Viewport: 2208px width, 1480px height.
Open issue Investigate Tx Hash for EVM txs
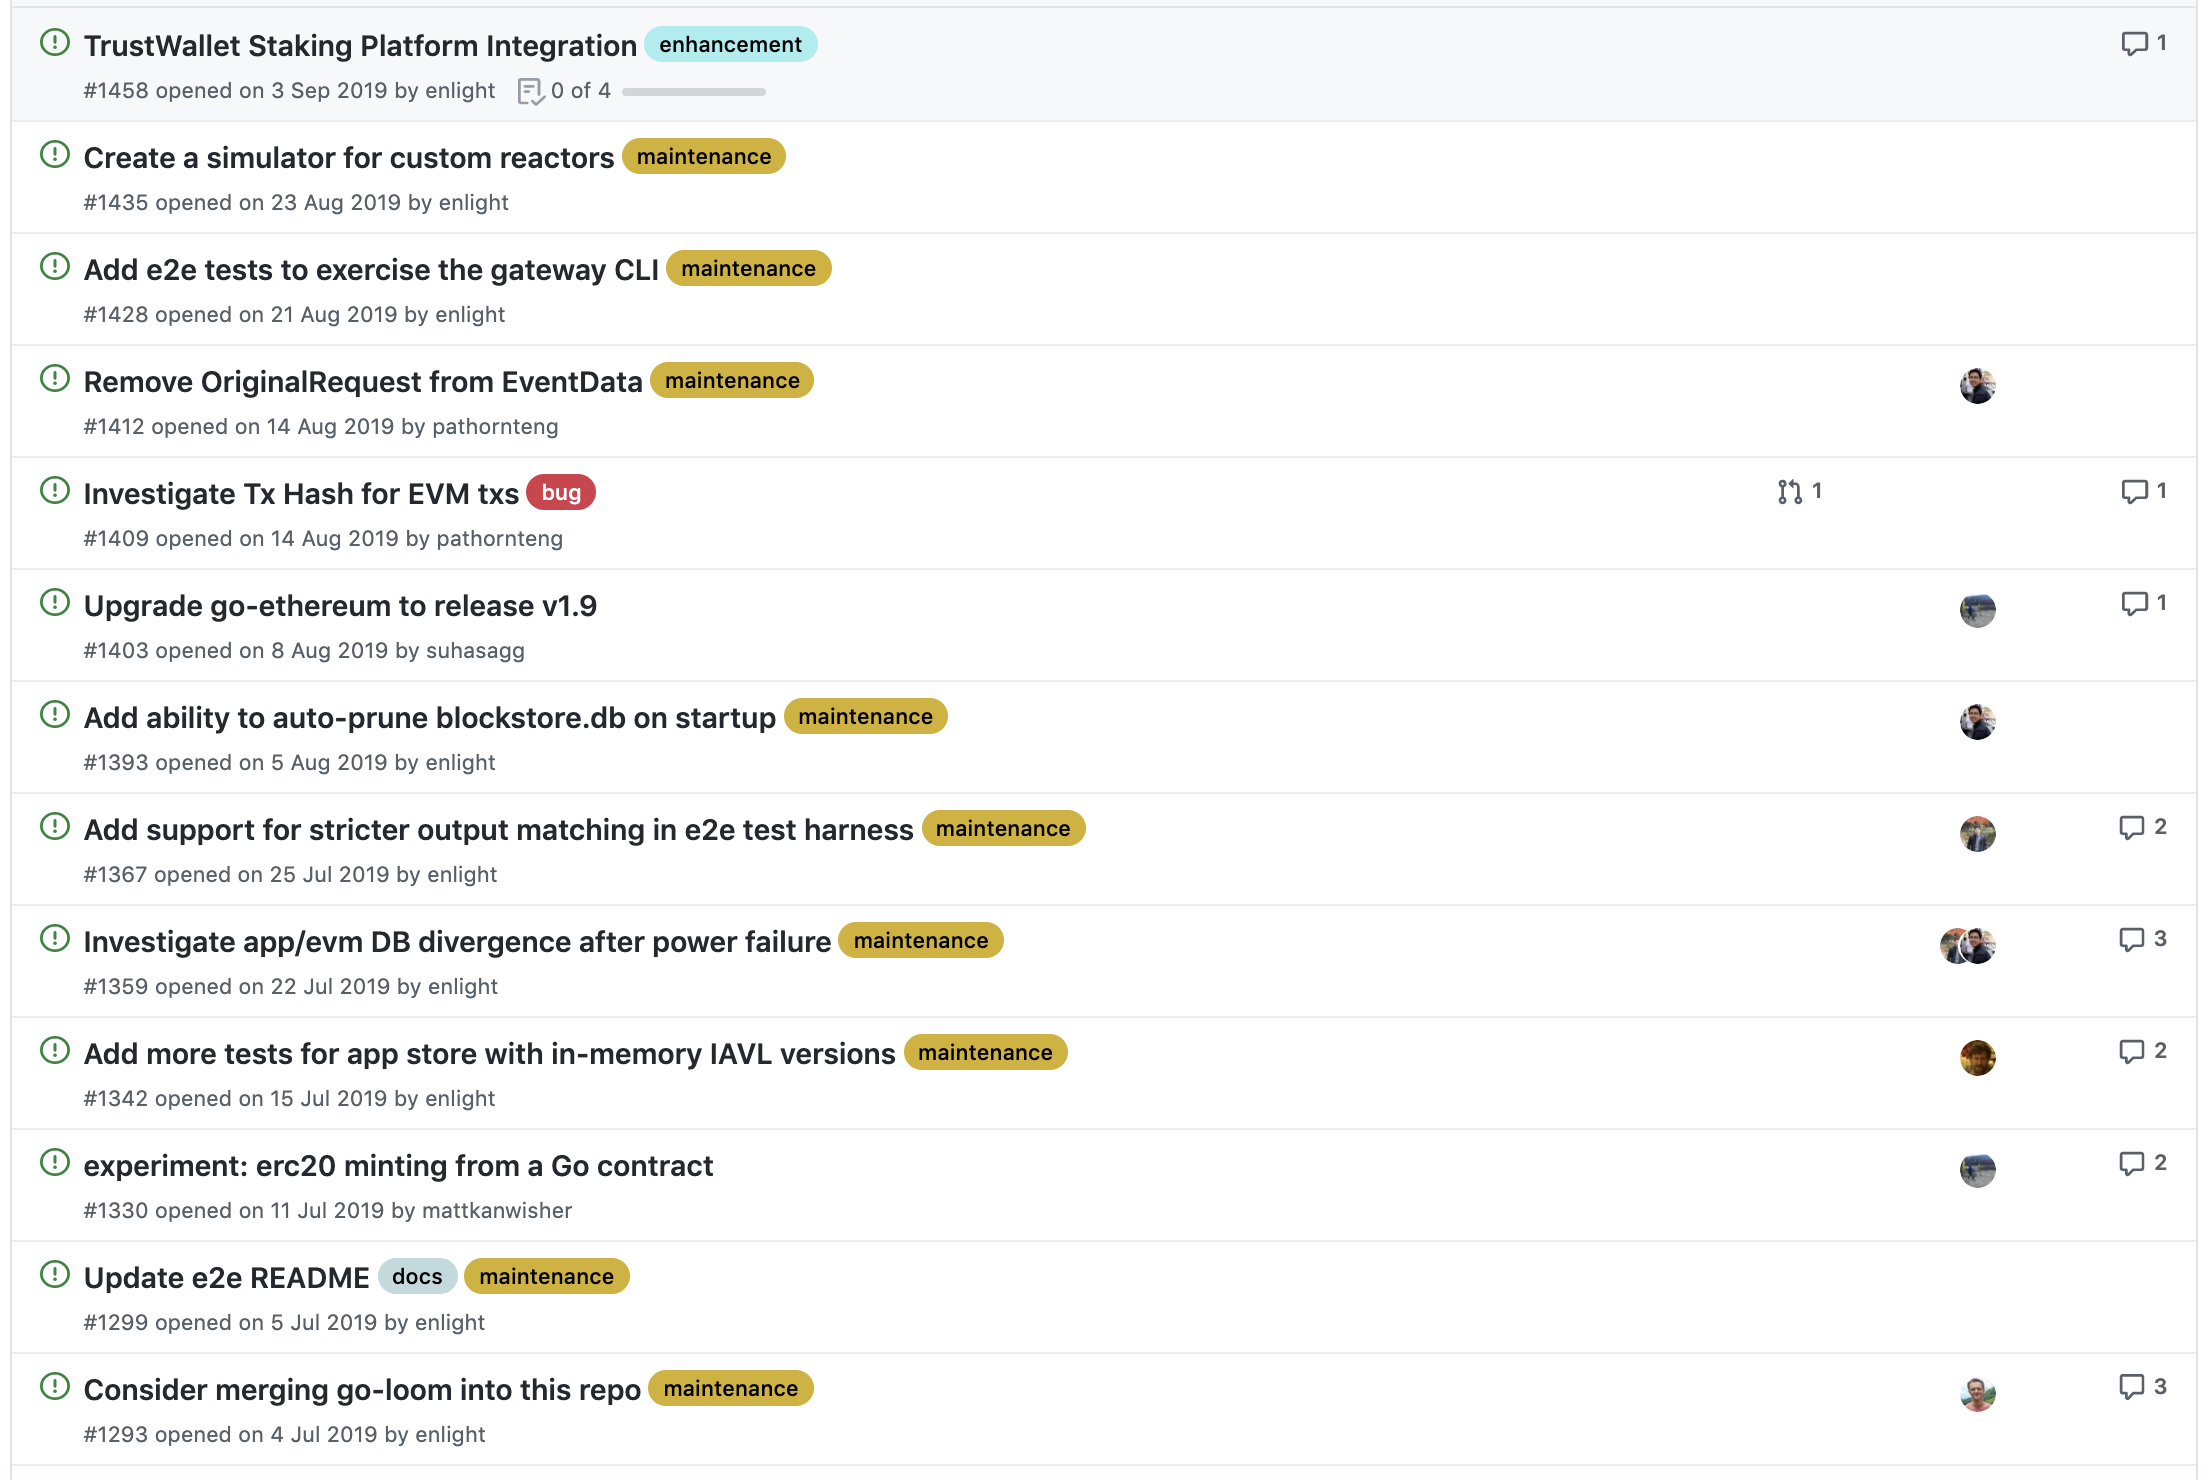coord(301,494)
